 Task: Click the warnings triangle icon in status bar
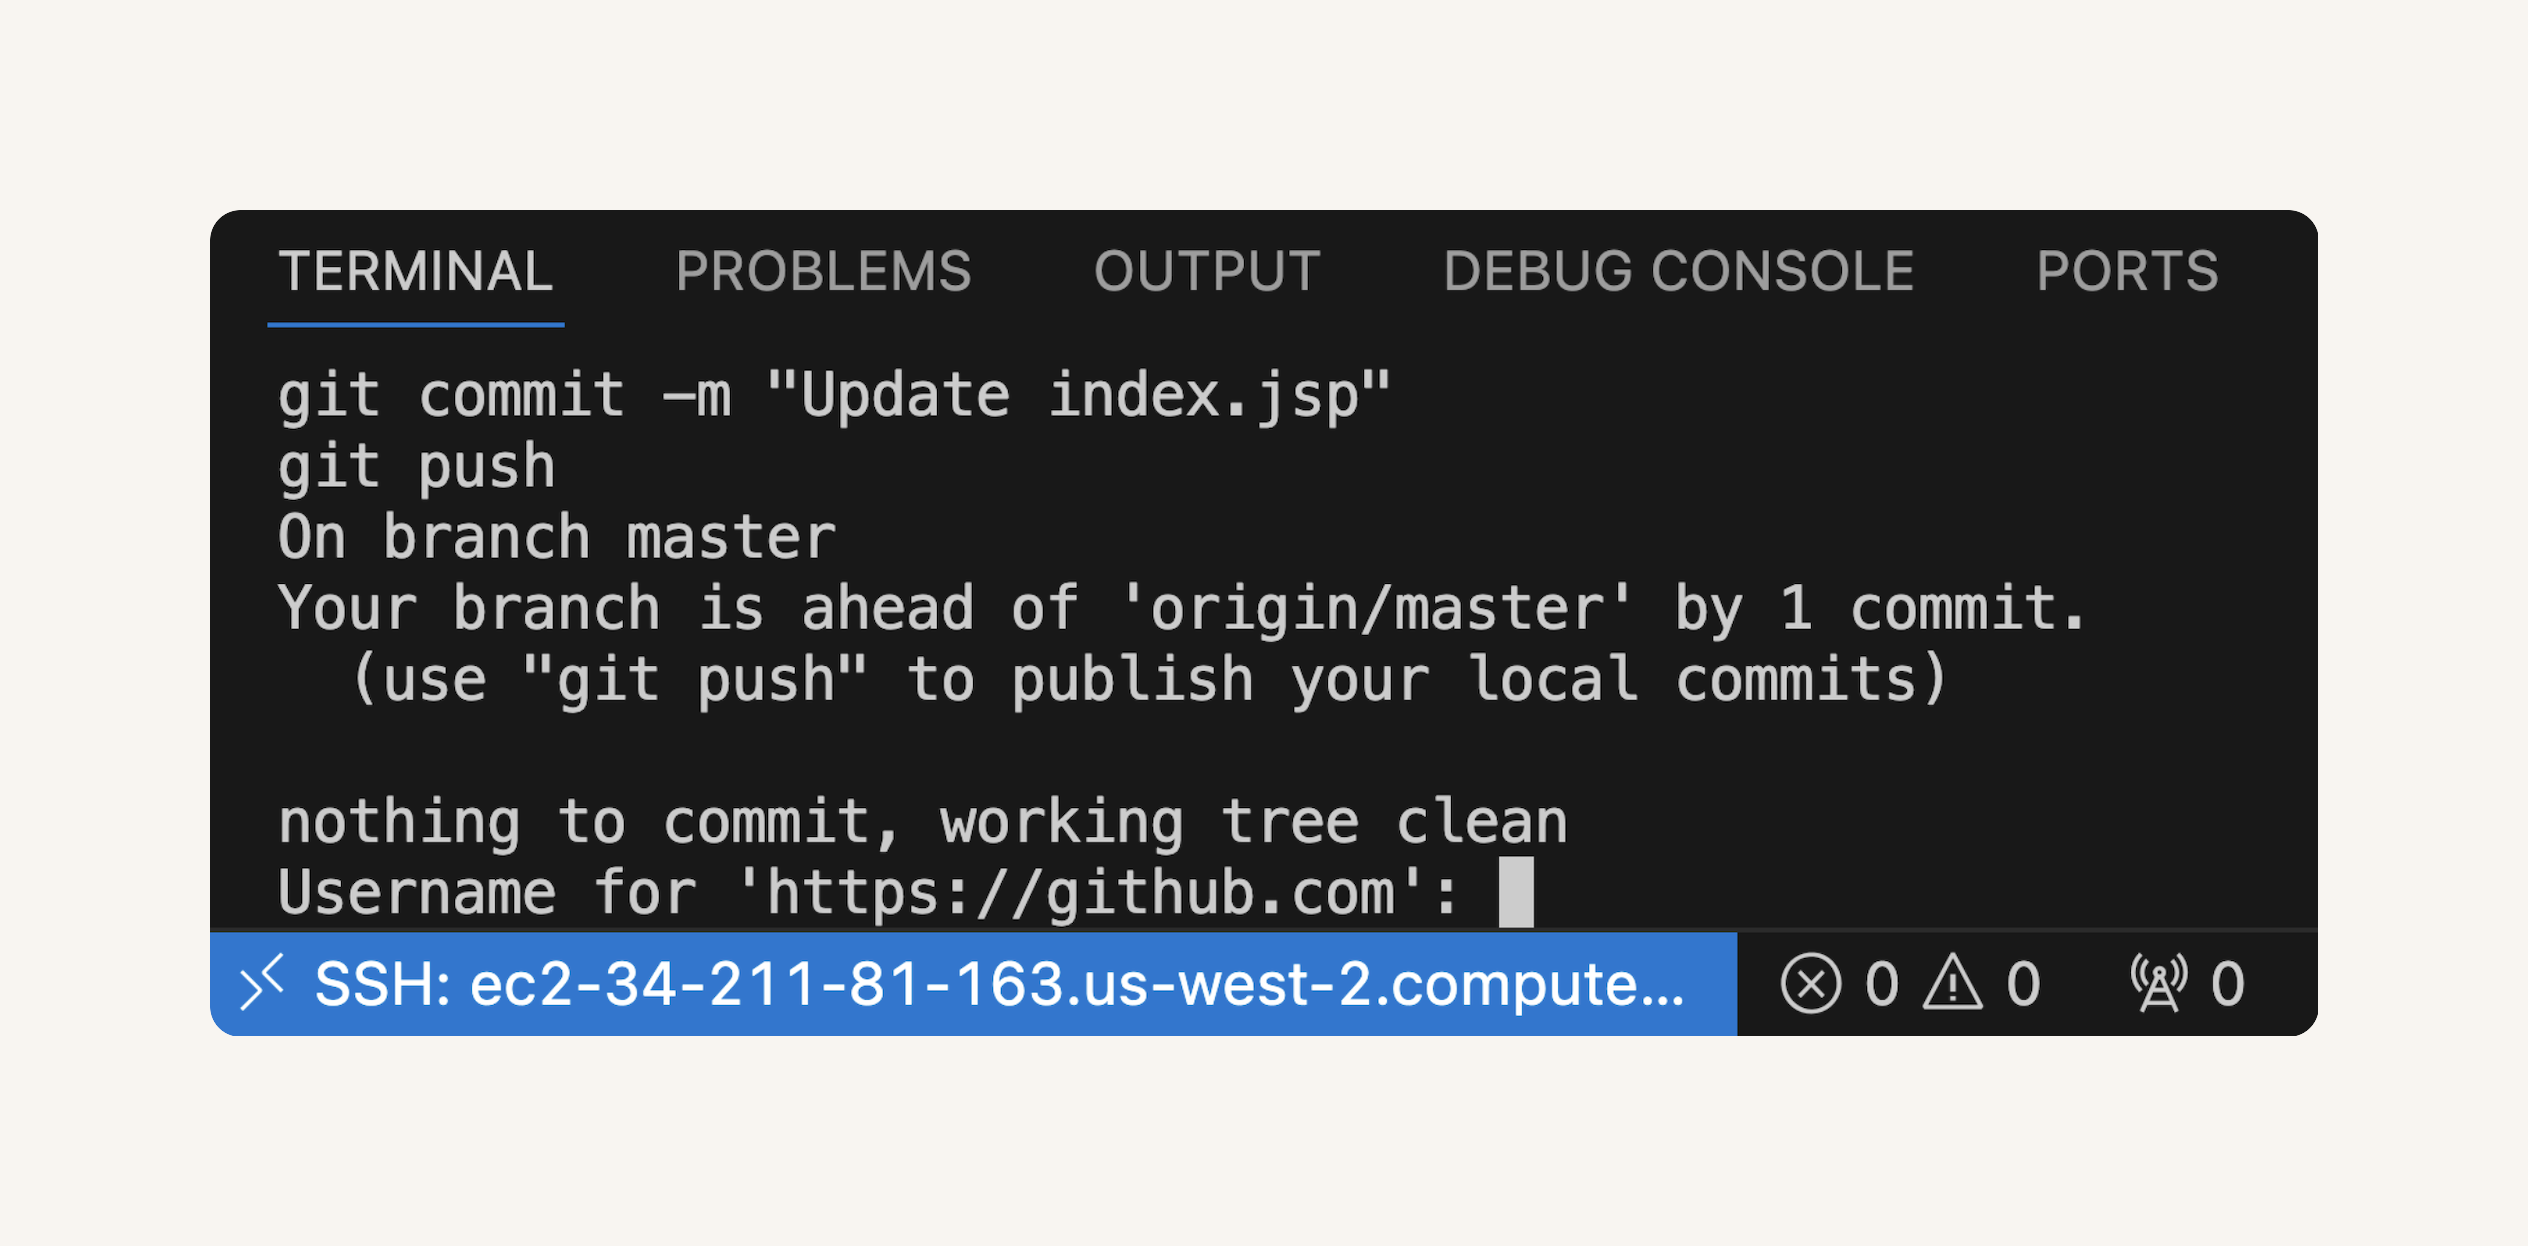click(1952, 983)
